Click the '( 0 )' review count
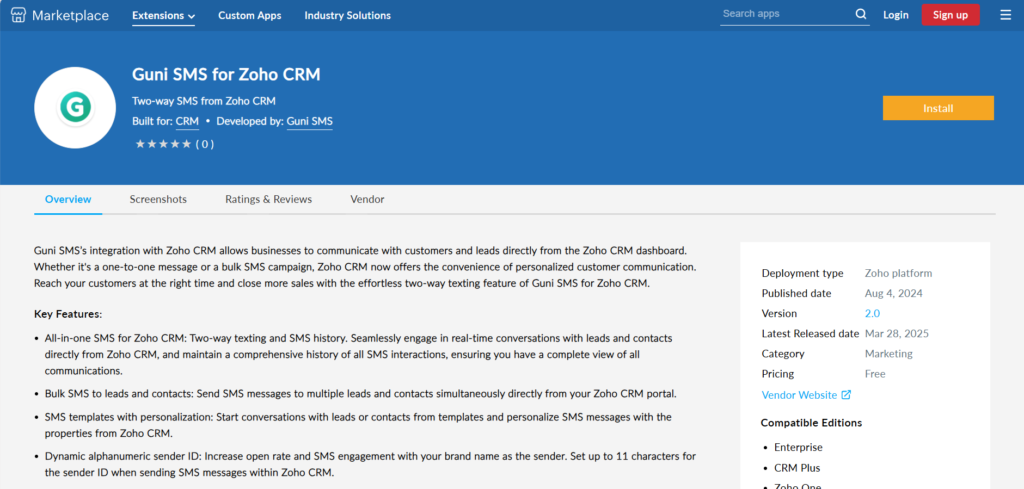Image resolution: width=1024 pixels, height=489 pixels. click(205, 144)
